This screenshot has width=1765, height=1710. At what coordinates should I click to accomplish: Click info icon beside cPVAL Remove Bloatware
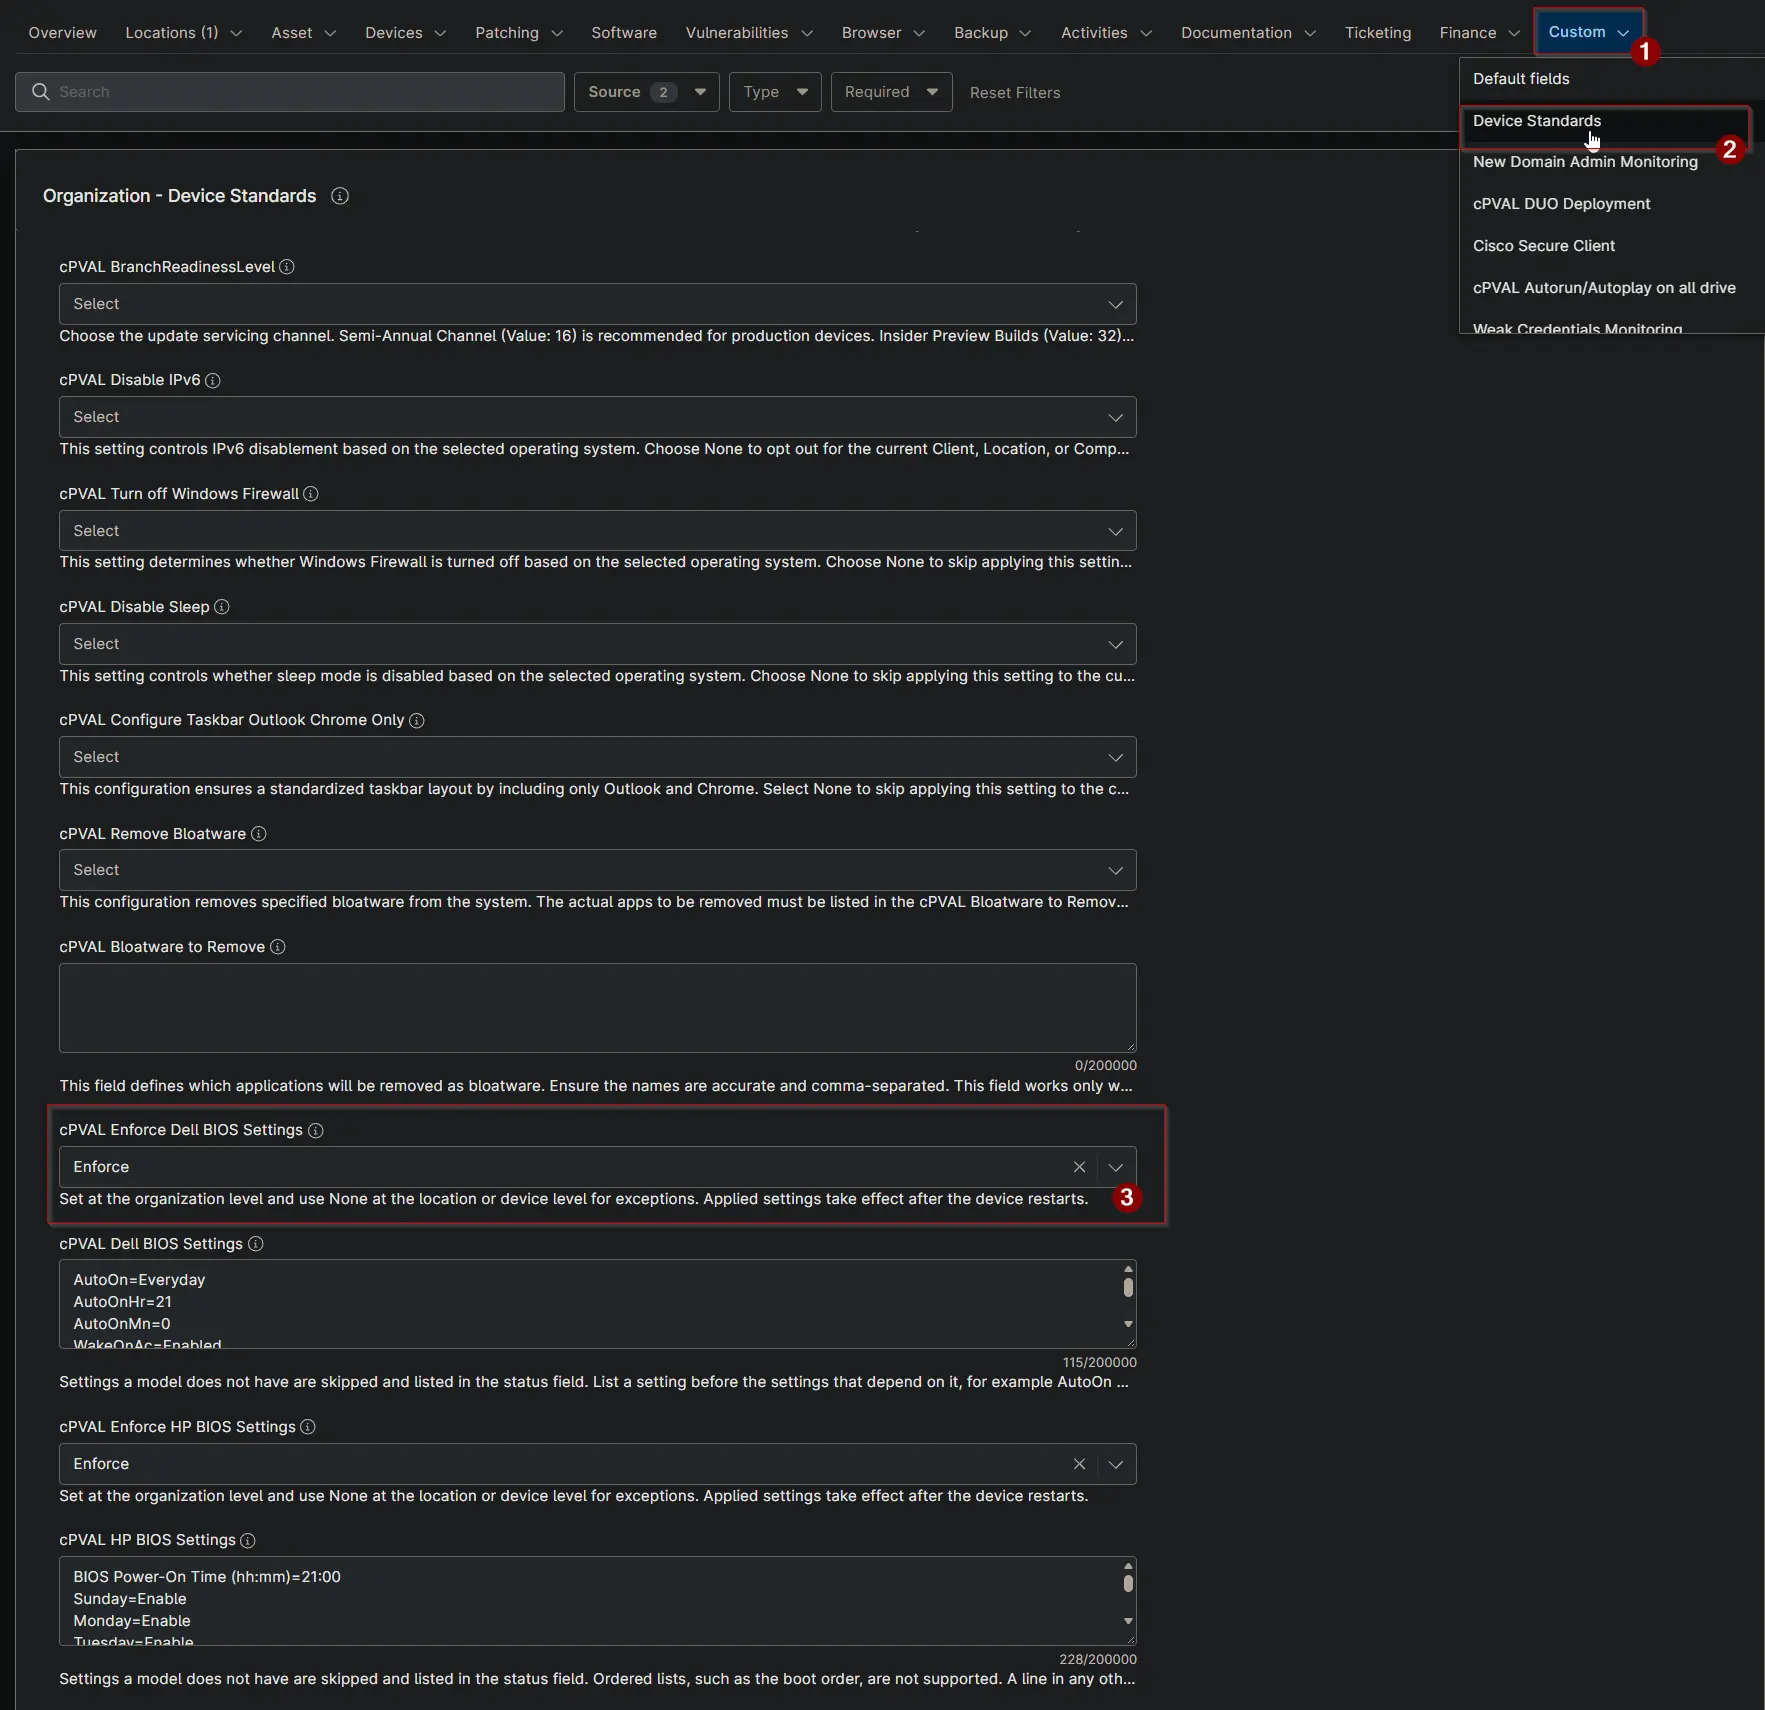259,834
